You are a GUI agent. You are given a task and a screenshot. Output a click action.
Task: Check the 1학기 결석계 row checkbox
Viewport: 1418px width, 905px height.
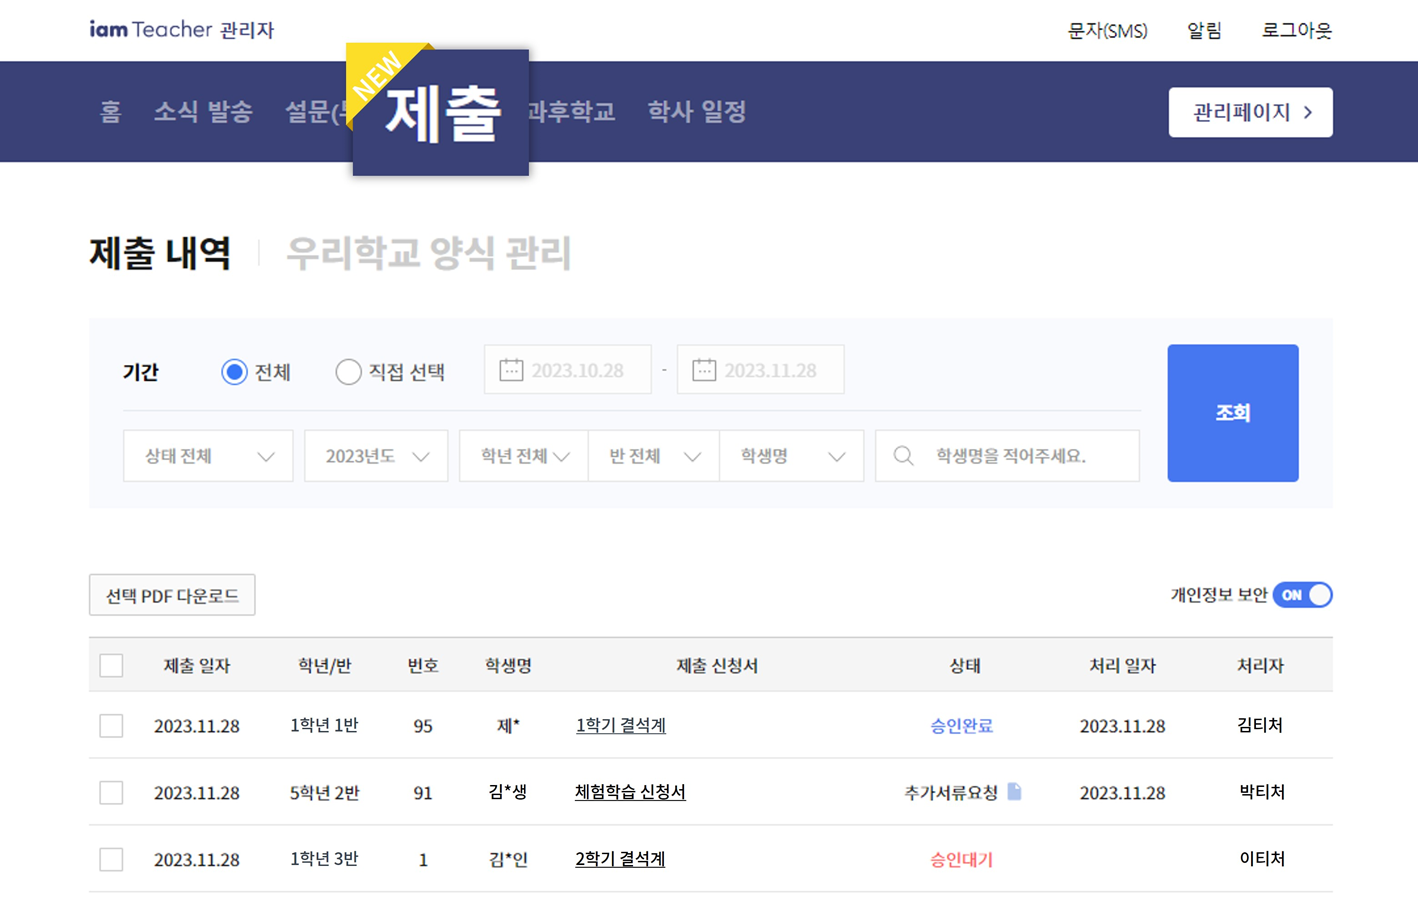(x=111, y=725)
